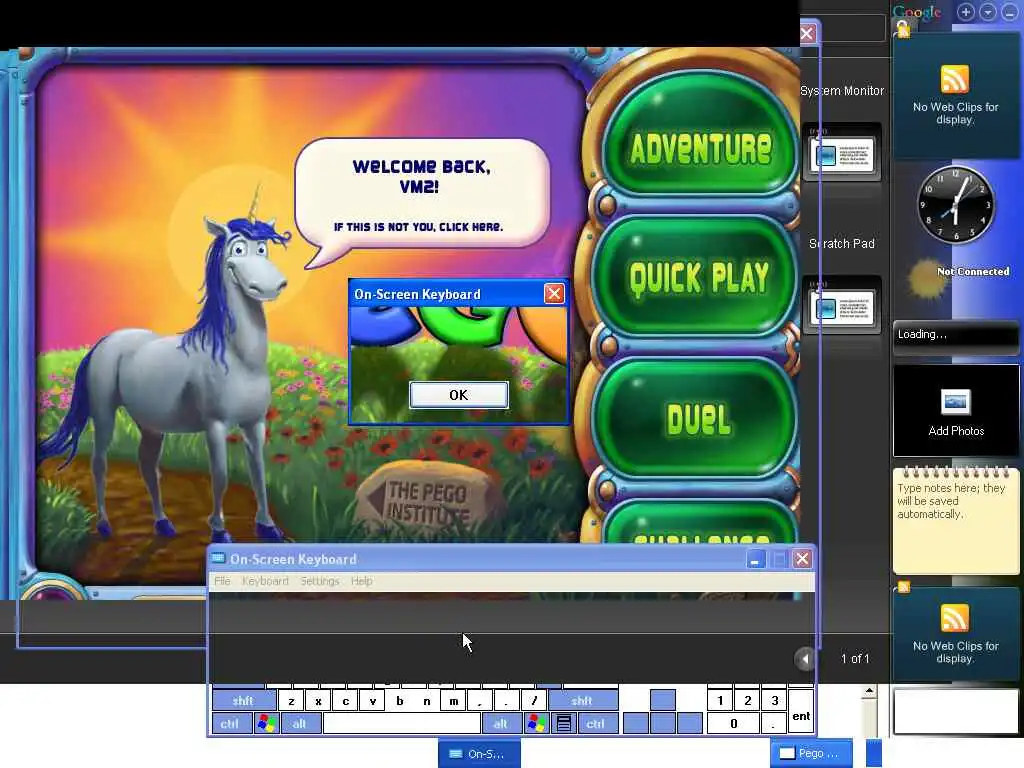Click the 'z' key on the keyboard

pyautogui.click(x=291, y=701)
